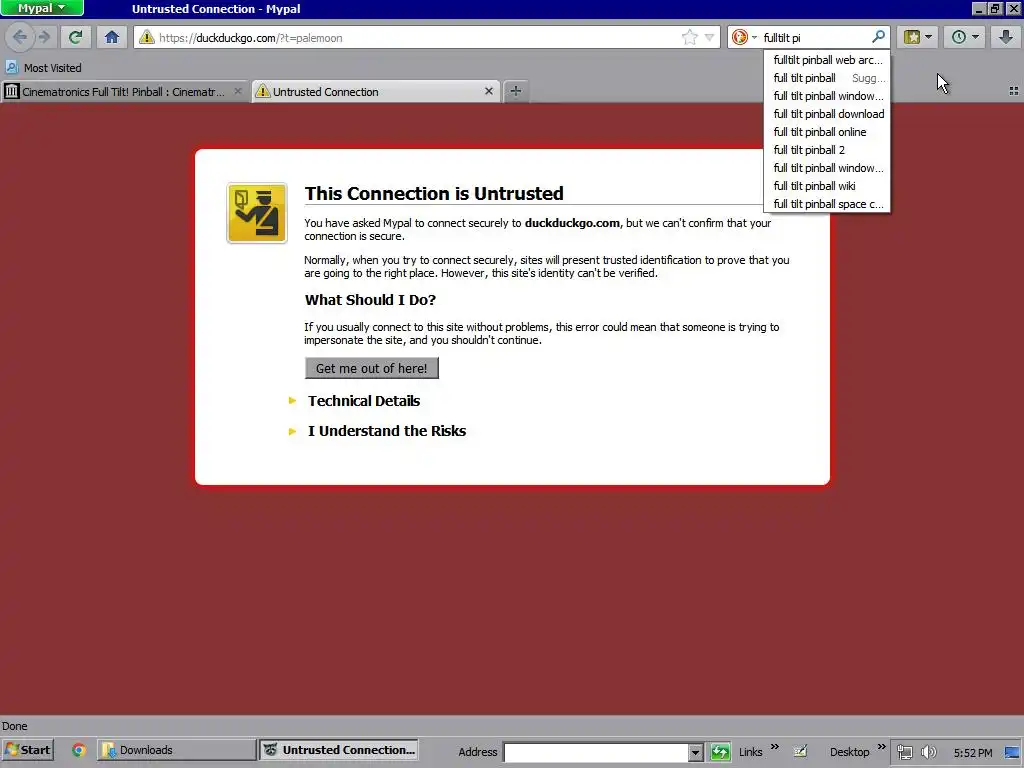1024x768 pixels.
Task: Click the show desktop icon by the clock
Action: point(1013,752)
